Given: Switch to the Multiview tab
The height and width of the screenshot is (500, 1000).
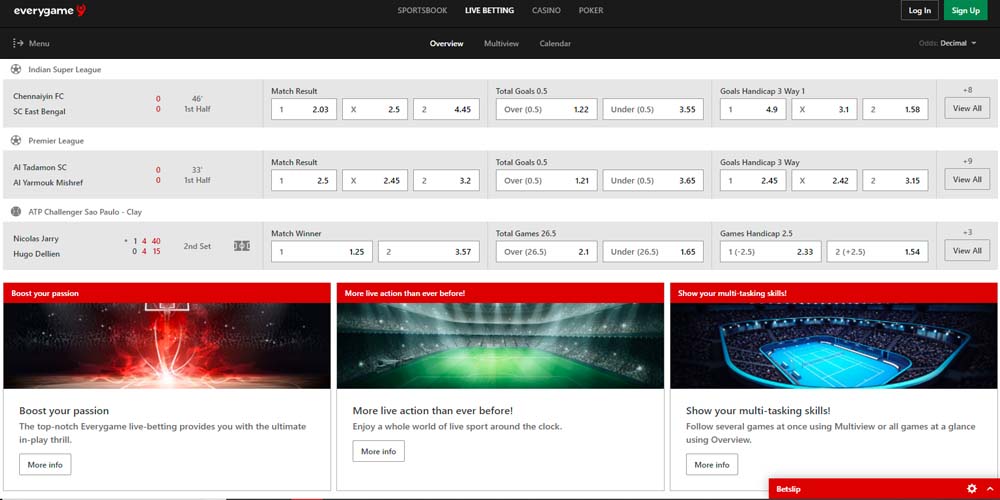Looking at the screenshot, I should pos(501,44).
